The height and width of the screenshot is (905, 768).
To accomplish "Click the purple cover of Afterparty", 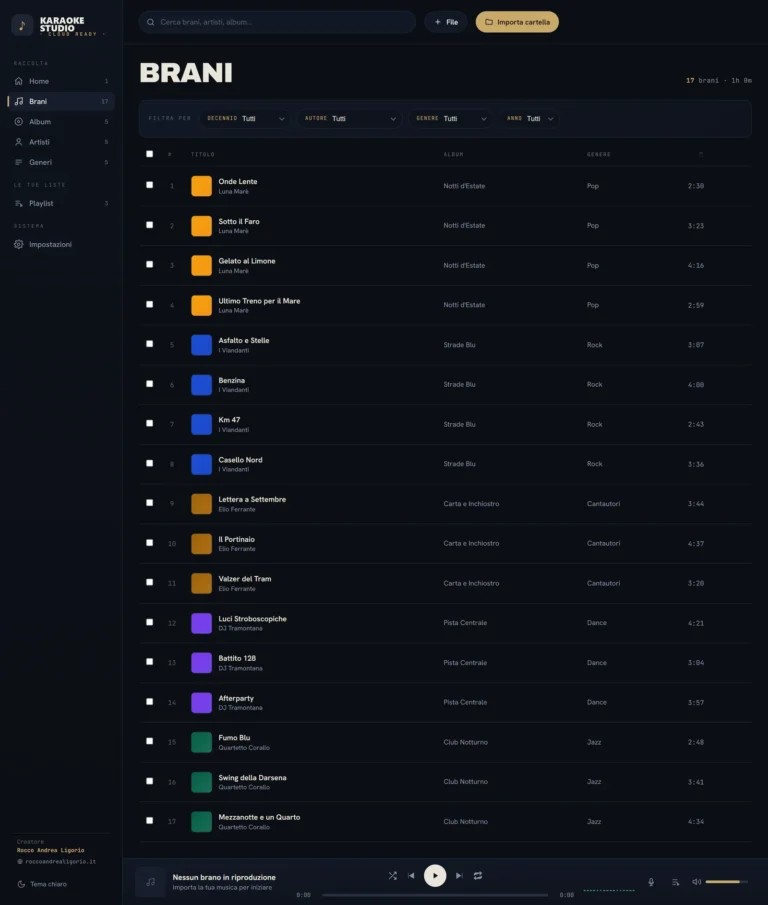I will [201, 702].
